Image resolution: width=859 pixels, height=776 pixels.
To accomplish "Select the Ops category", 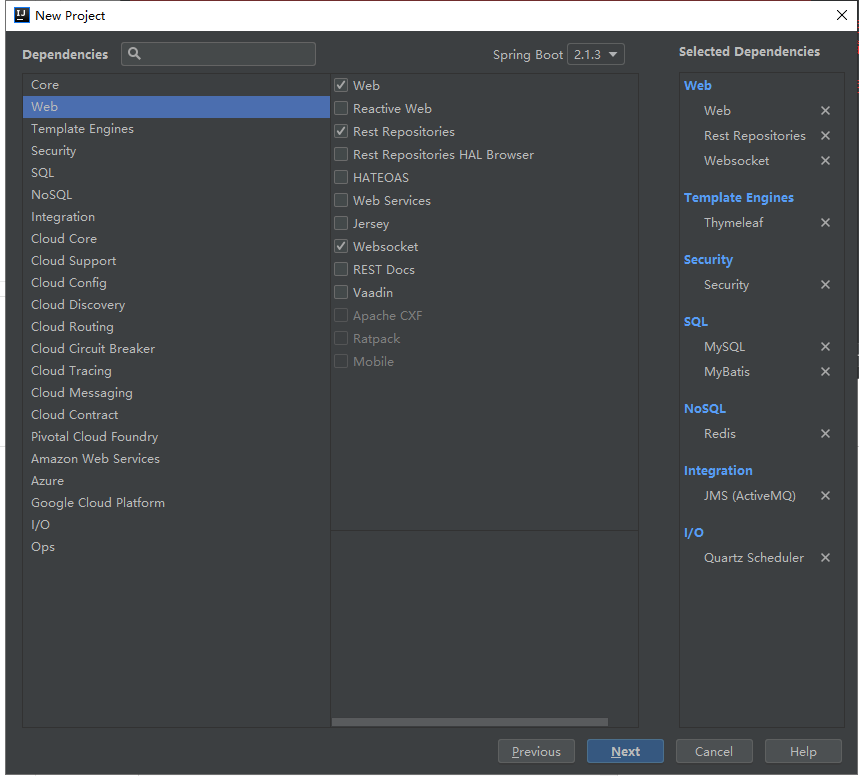I will coord(176,546).
